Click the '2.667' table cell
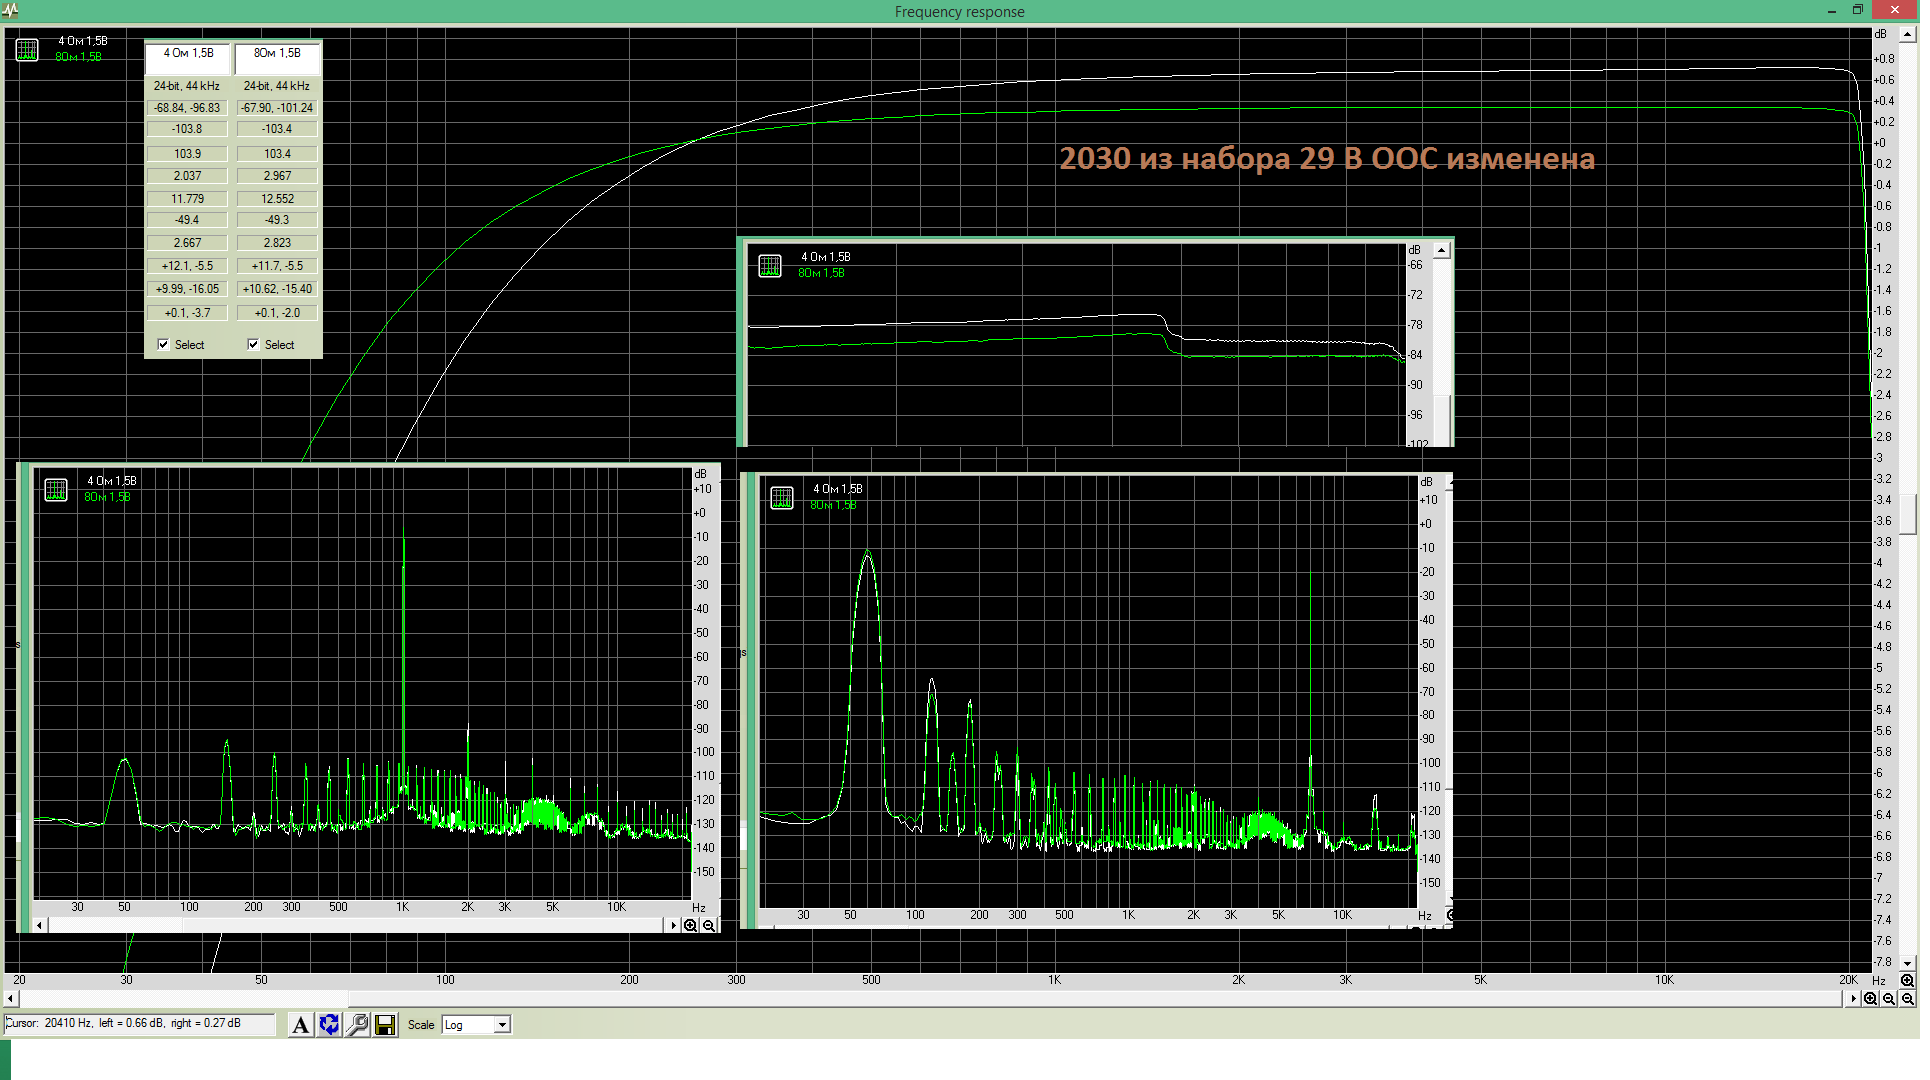 click(188, 244)
